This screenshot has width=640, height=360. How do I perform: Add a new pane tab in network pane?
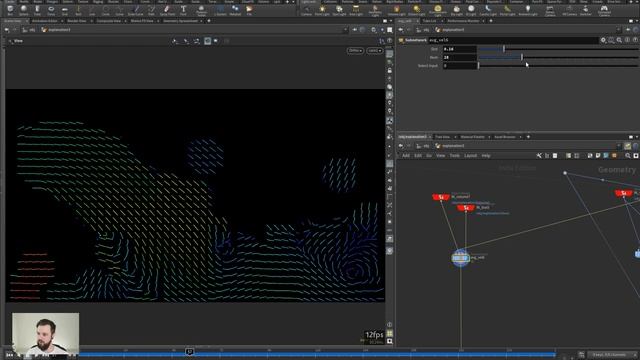[x=528, y=137]
